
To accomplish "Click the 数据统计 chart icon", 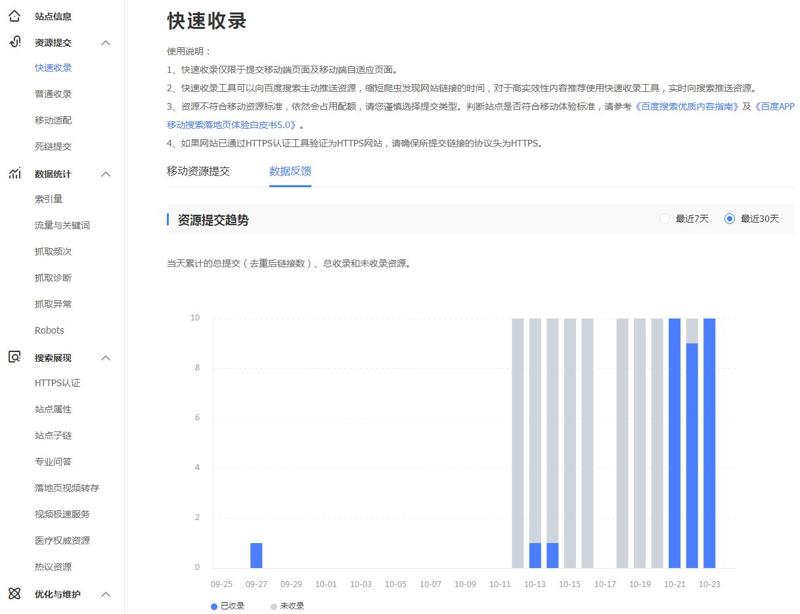I will pyautogui.click(x=14, y=173).
